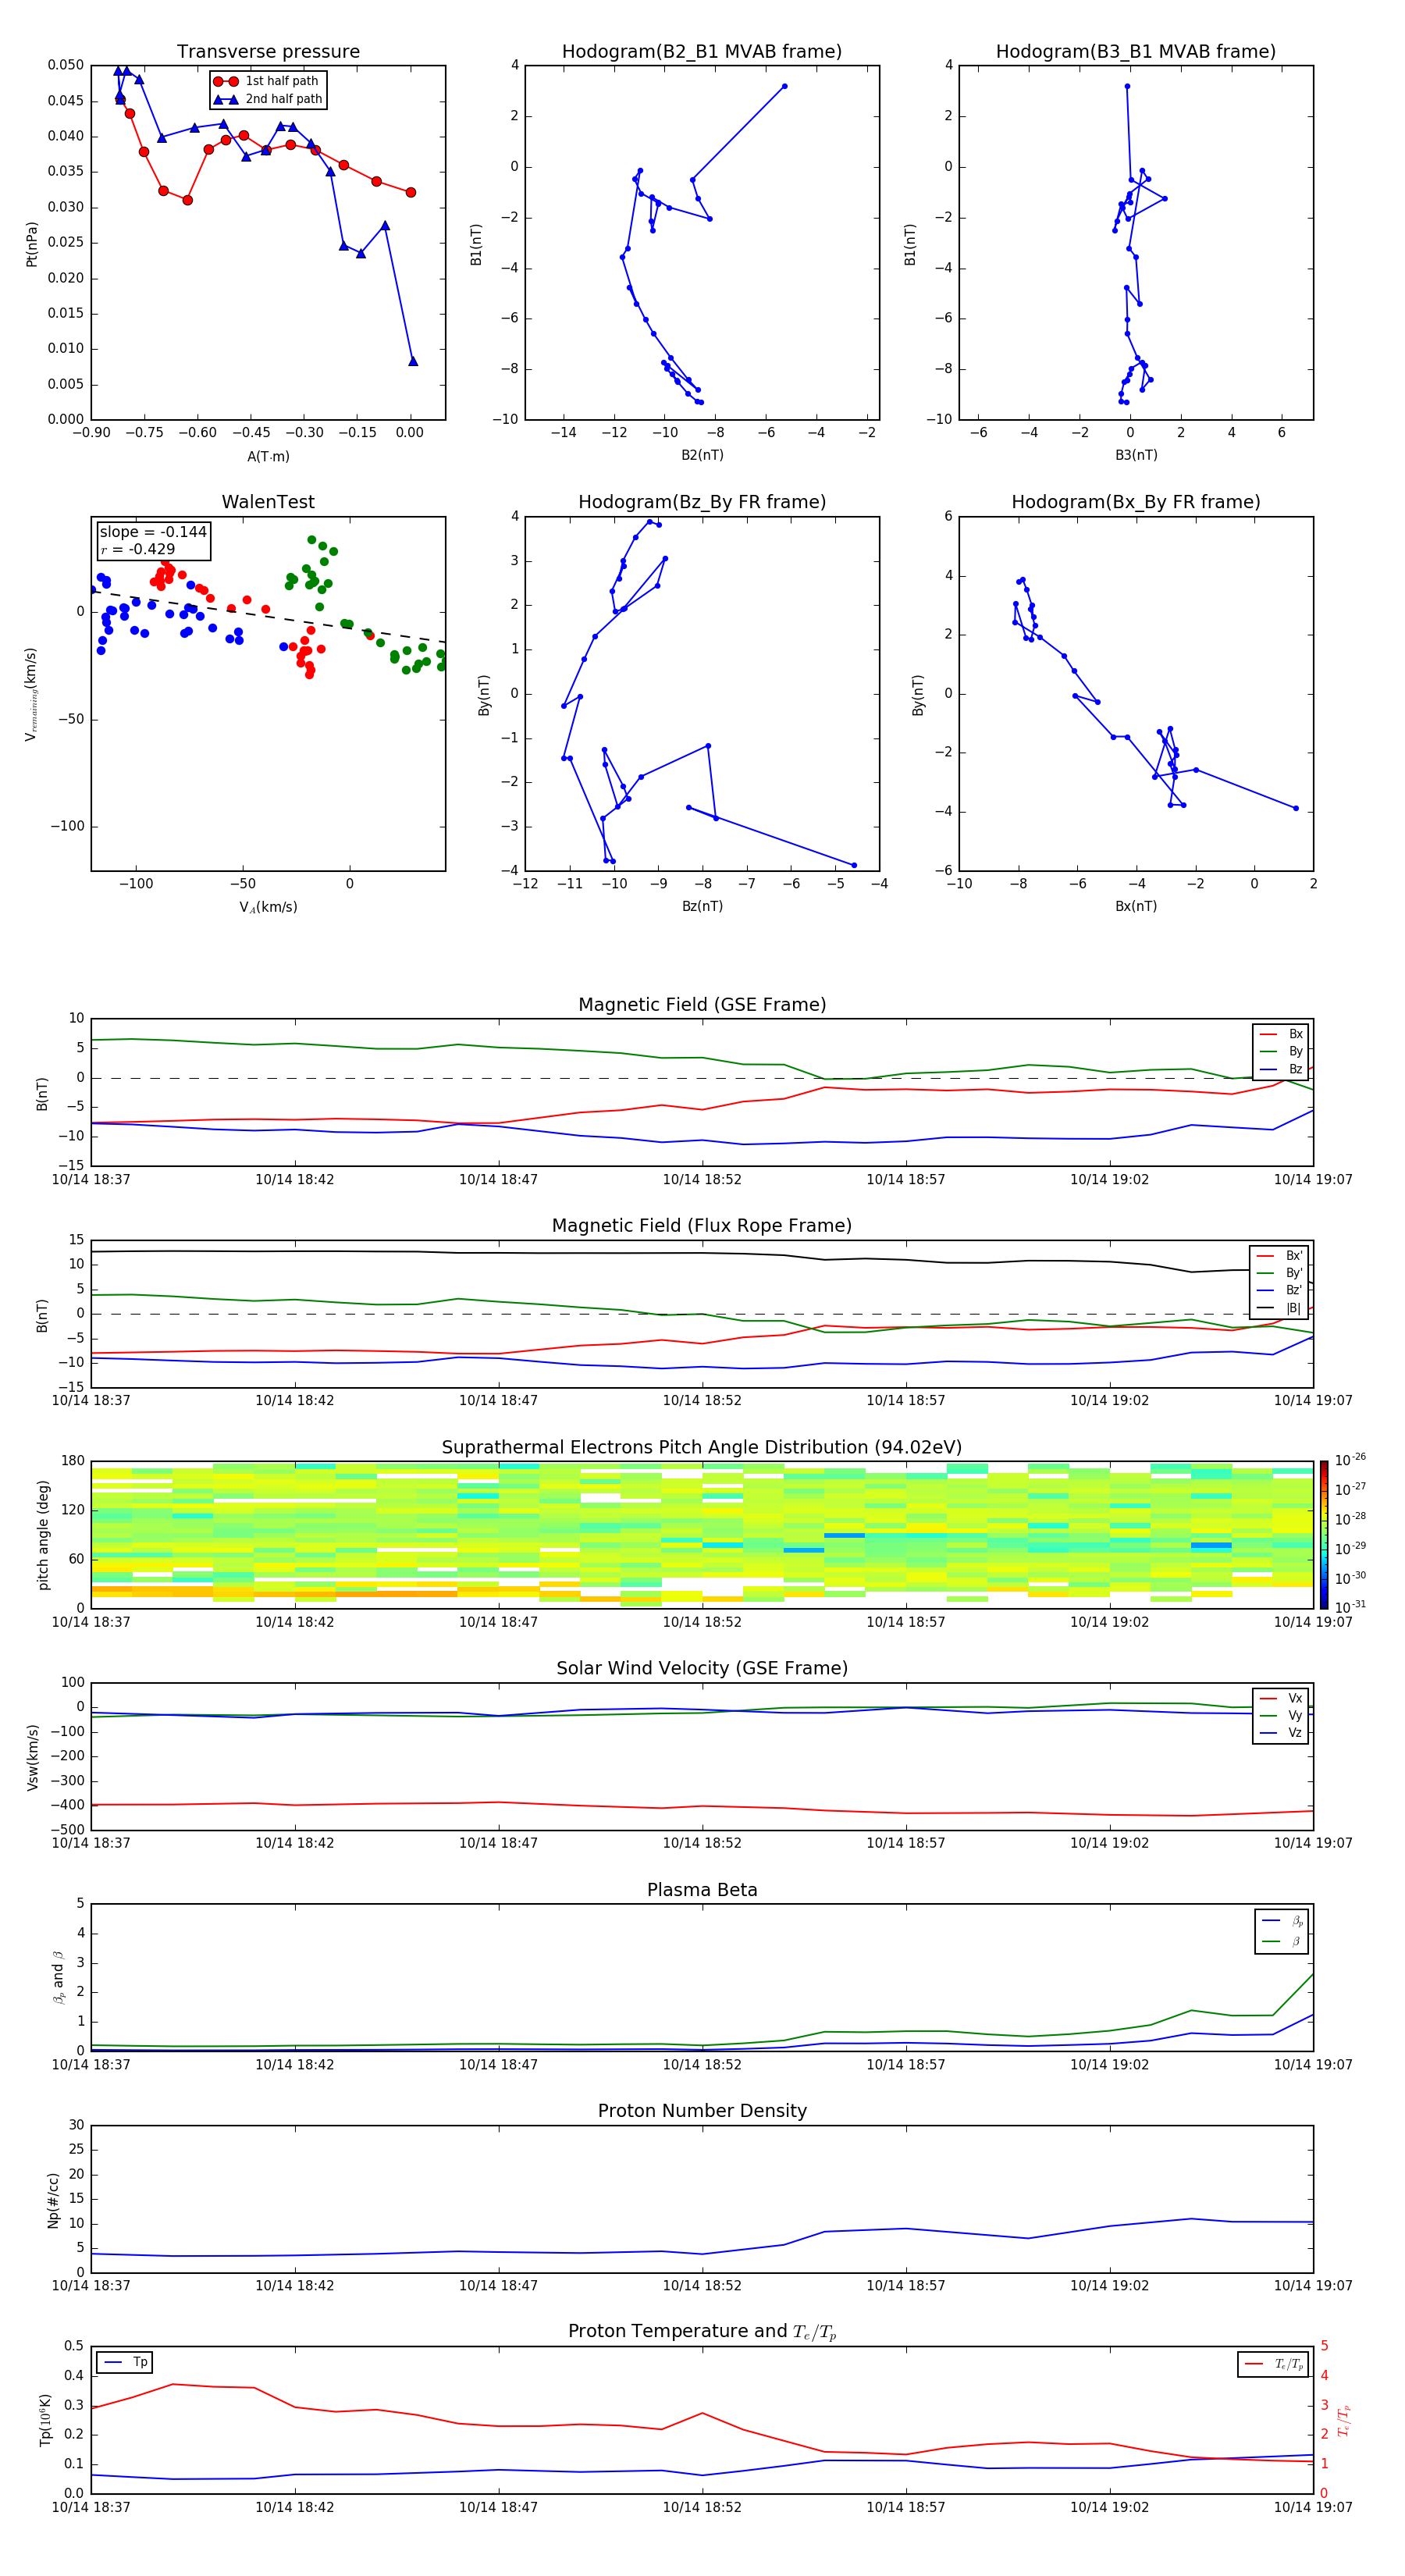Image resolution: width=1405 pixels, height=2576 pixels.
Task: Click the right-side red "Te/Tp" axis label
Action: click(1345, 2420)
